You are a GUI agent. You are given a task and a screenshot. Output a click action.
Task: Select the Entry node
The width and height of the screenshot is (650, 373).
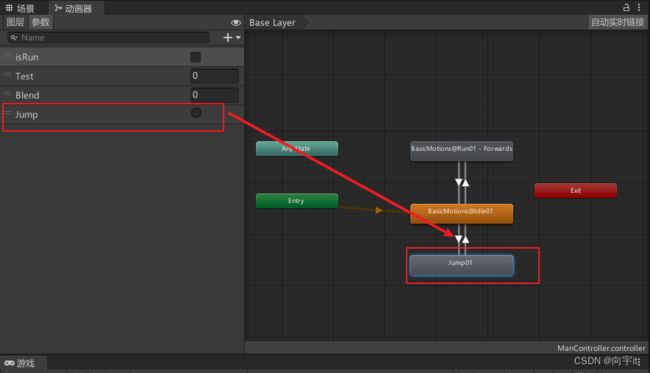point(297,201)
